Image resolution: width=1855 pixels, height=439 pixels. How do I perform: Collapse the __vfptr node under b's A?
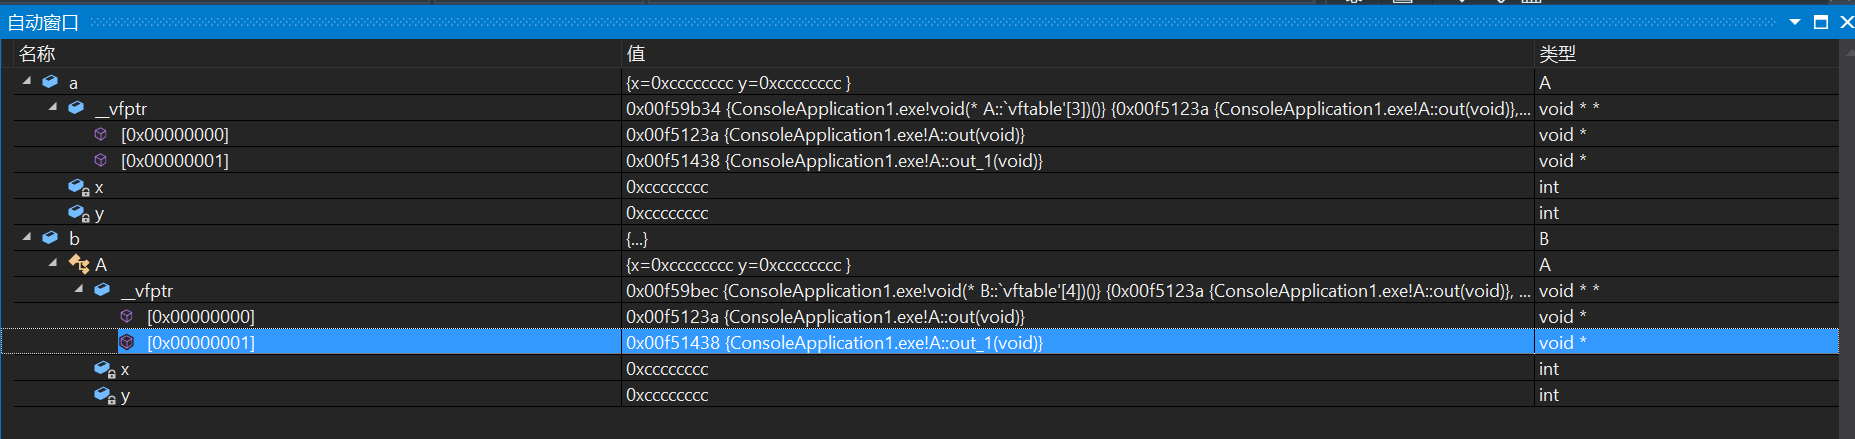(79, 289)
